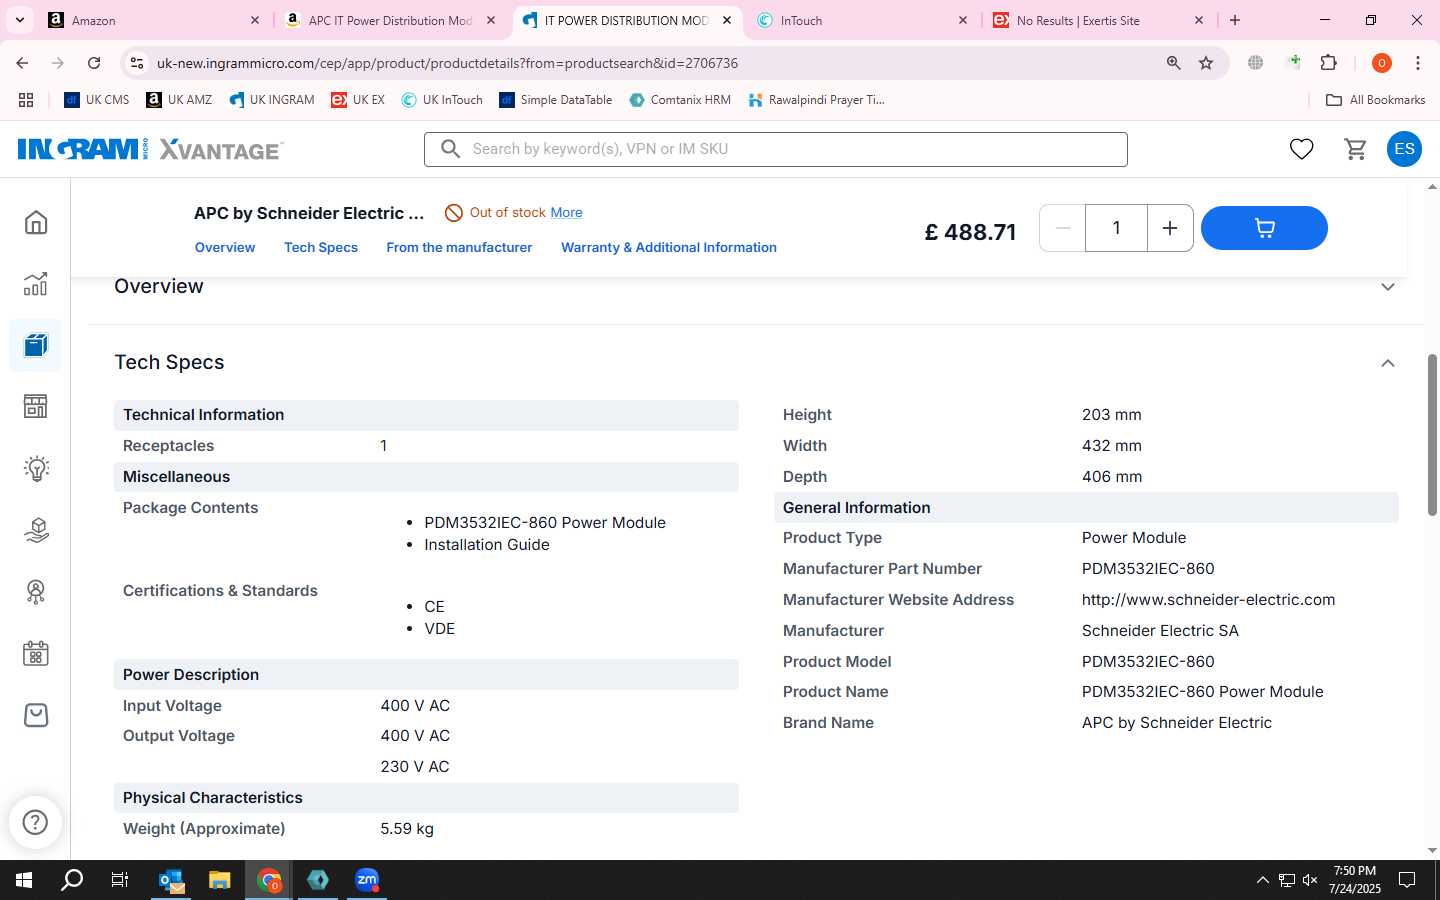This screenshot has width=1440, height=900.
Task: Click the quantity input field
Action: coord(1116,228)
